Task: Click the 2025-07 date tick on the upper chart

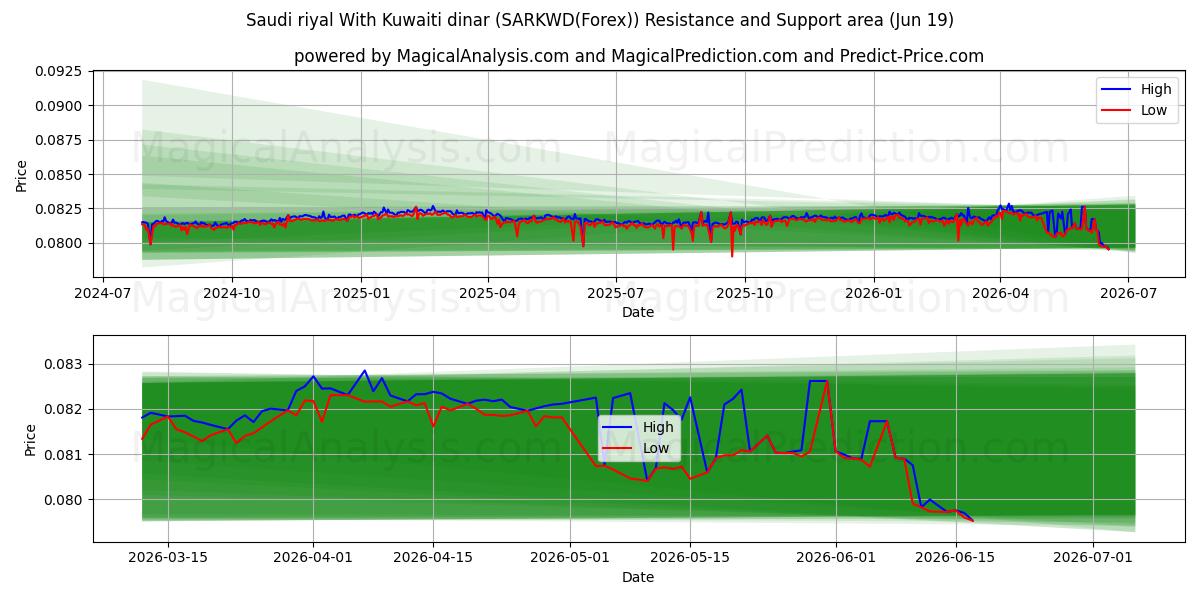Action: (x=615, y=293)
